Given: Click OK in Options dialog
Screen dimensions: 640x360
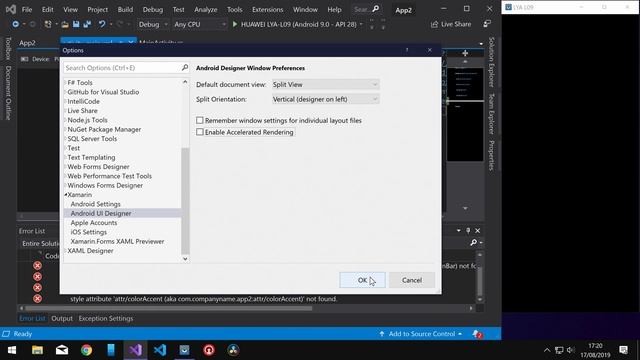Looking at the screenshot, I should pos(362,280).
